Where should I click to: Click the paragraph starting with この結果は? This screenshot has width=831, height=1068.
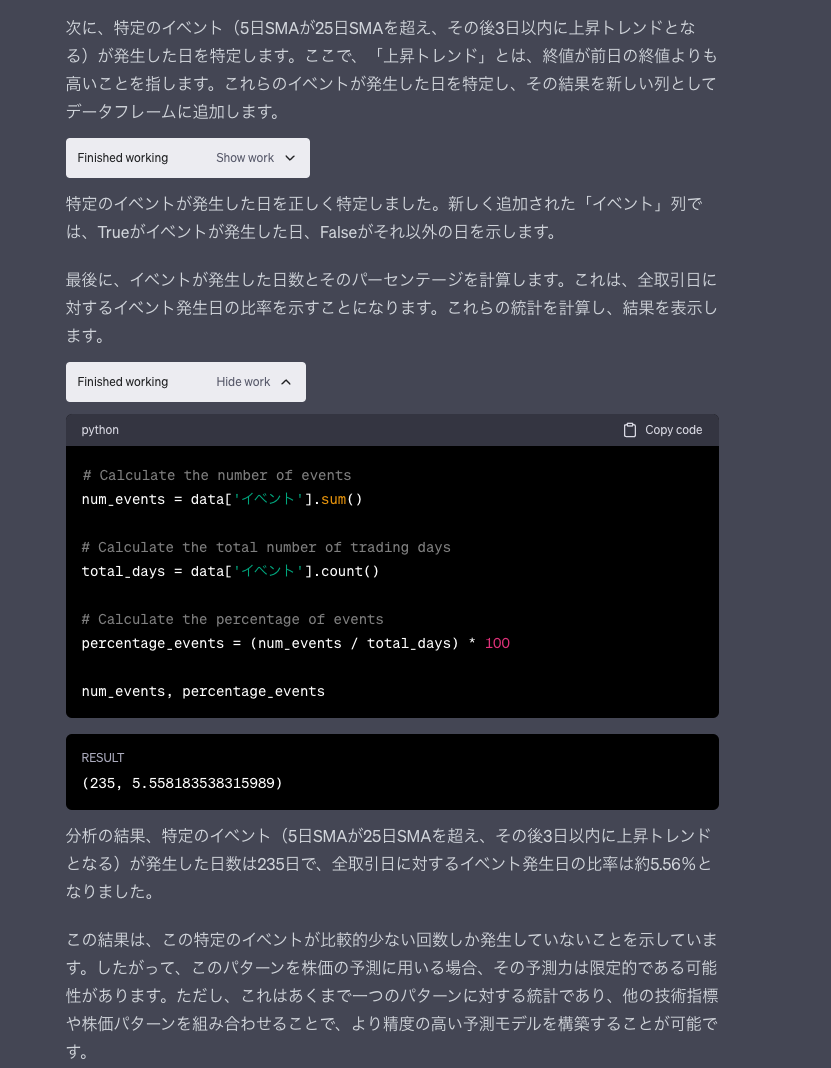[392, 996]
